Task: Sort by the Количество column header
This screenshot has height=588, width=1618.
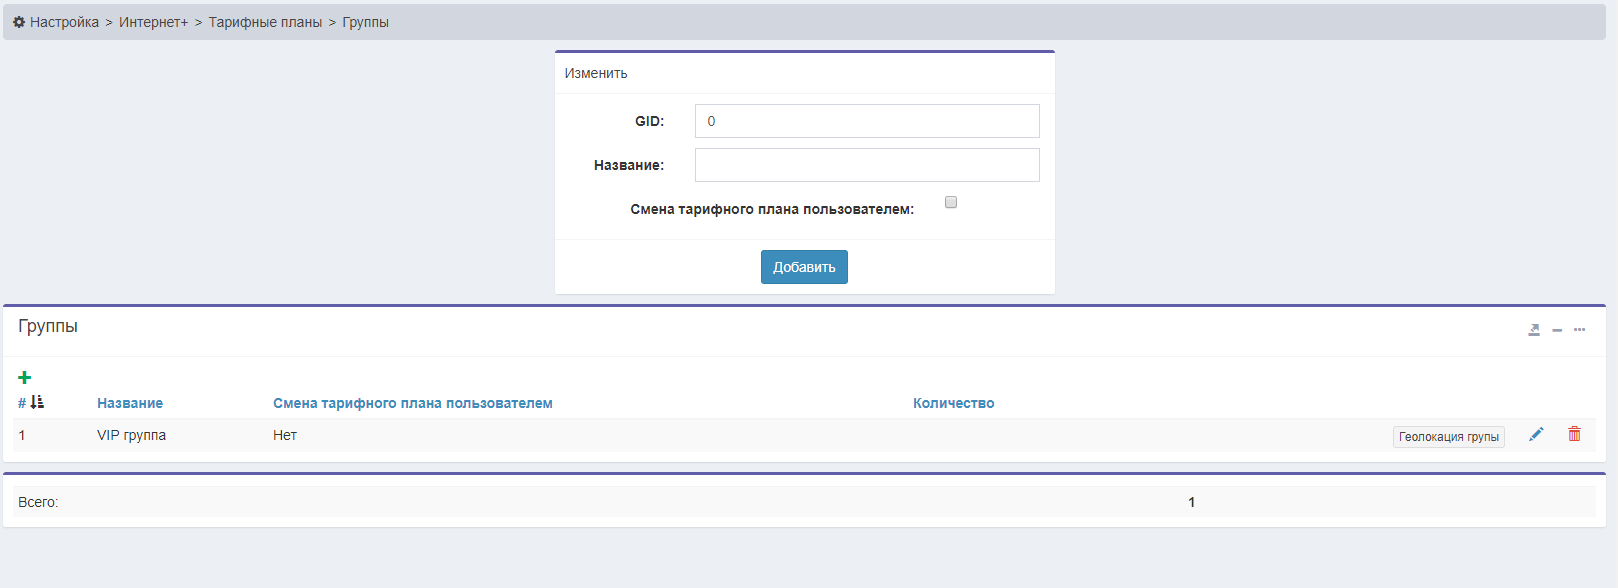Action: click(x=953, y=403)
